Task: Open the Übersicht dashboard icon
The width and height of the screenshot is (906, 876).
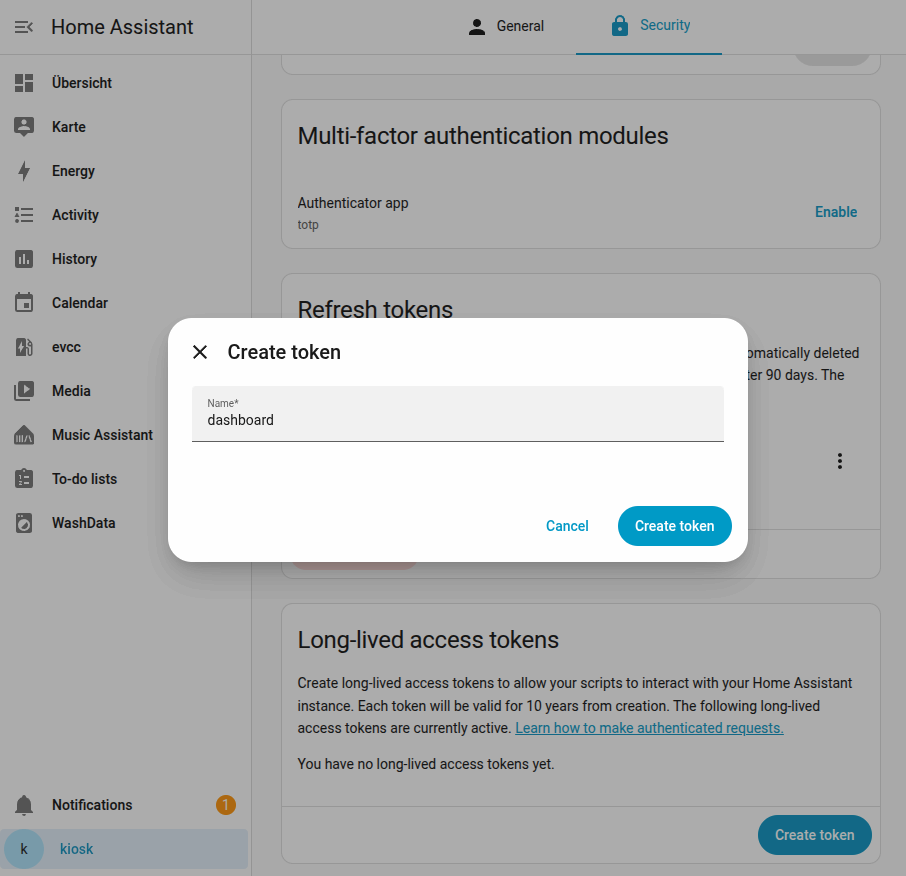Action: (24, 83)
